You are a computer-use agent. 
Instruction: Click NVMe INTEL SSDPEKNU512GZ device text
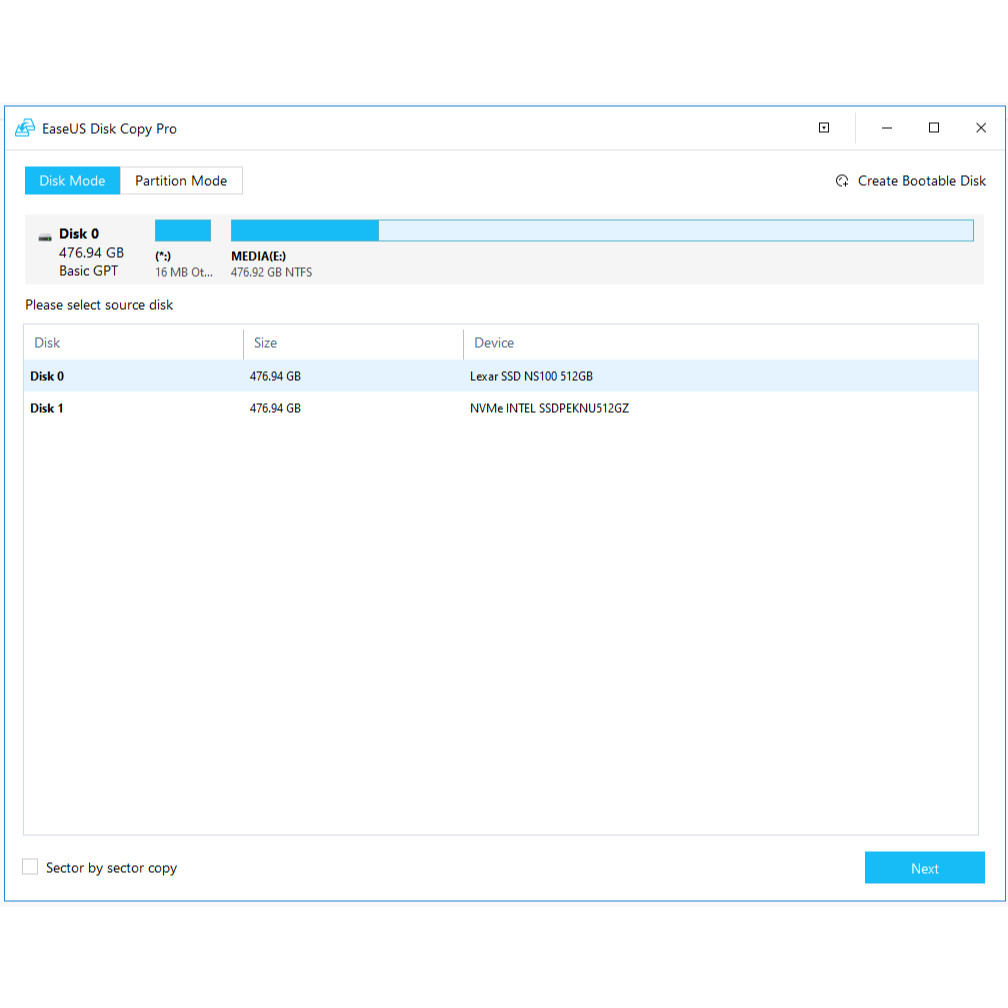pos(549,408)
